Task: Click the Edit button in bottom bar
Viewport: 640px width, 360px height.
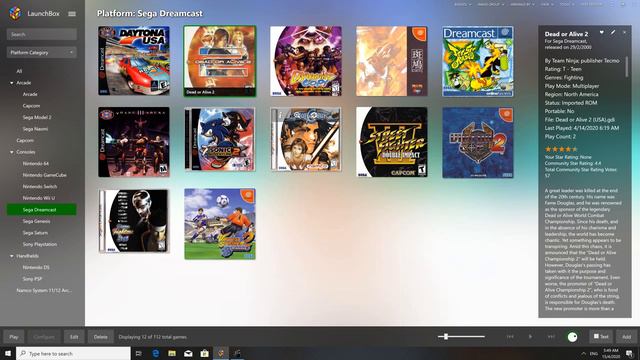Action: [x=74, y=337]
